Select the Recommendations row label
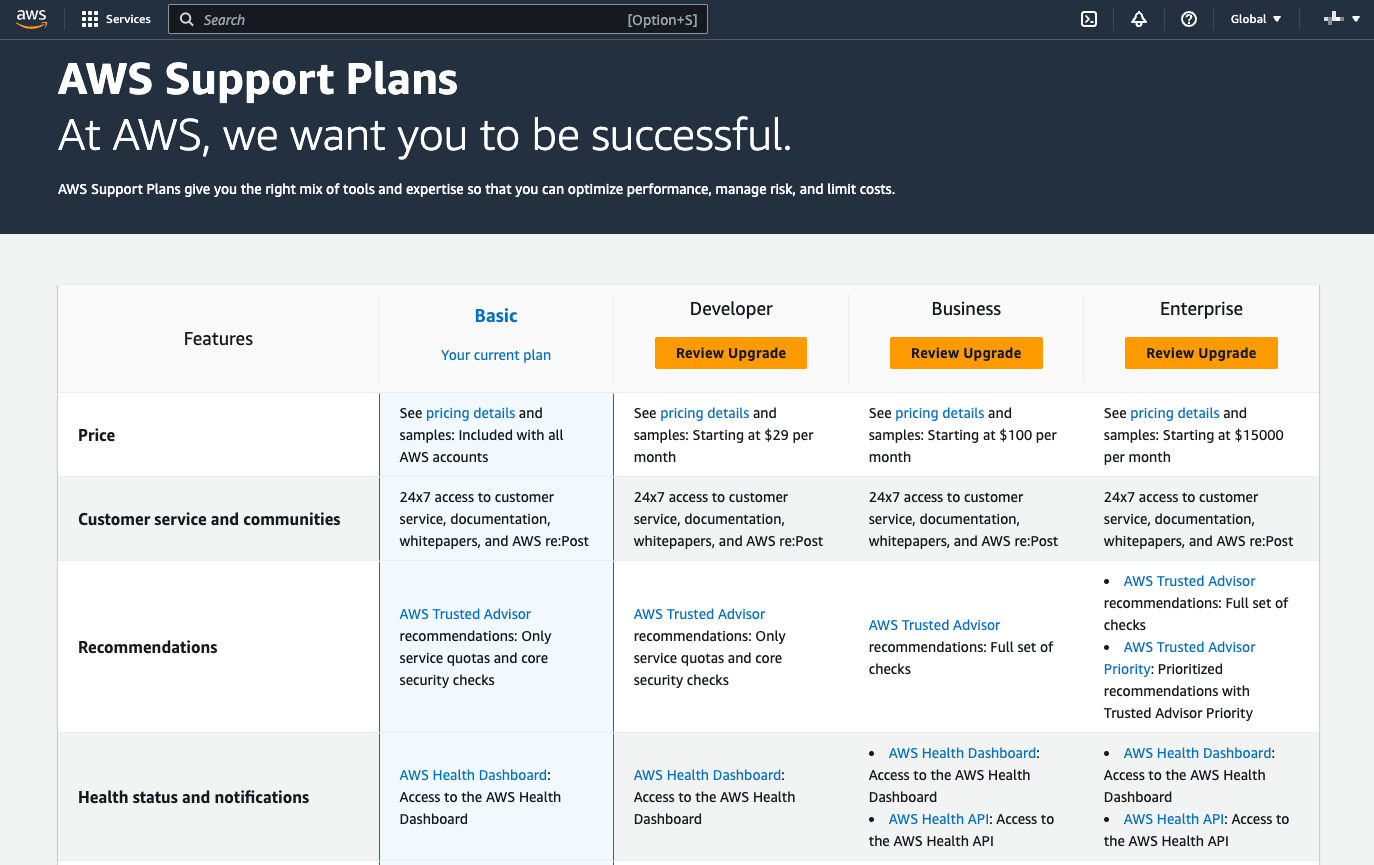Viewport: 1374px width, 865px height. (x=147, y=647)
